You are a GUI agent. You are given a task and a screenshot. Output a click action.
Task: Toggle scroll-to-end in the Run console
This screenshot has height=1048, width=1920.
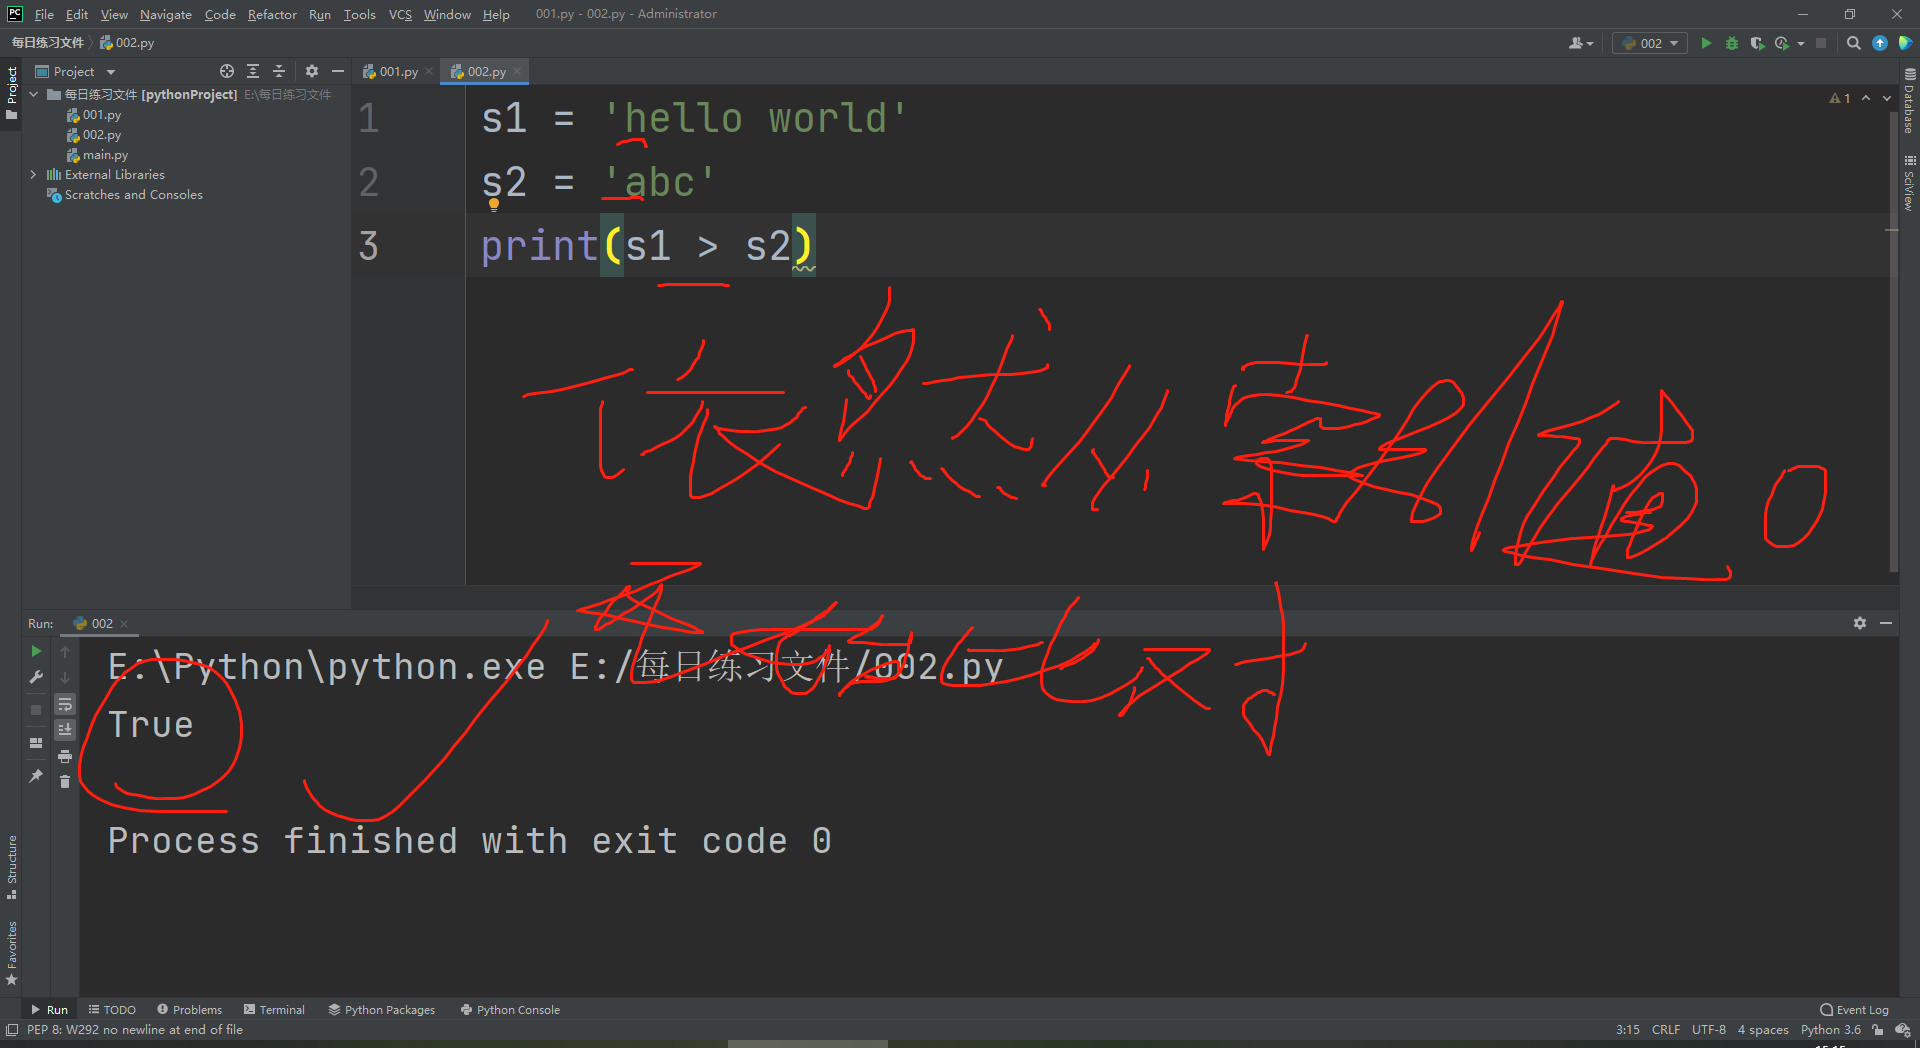click(x=65, y=730)
